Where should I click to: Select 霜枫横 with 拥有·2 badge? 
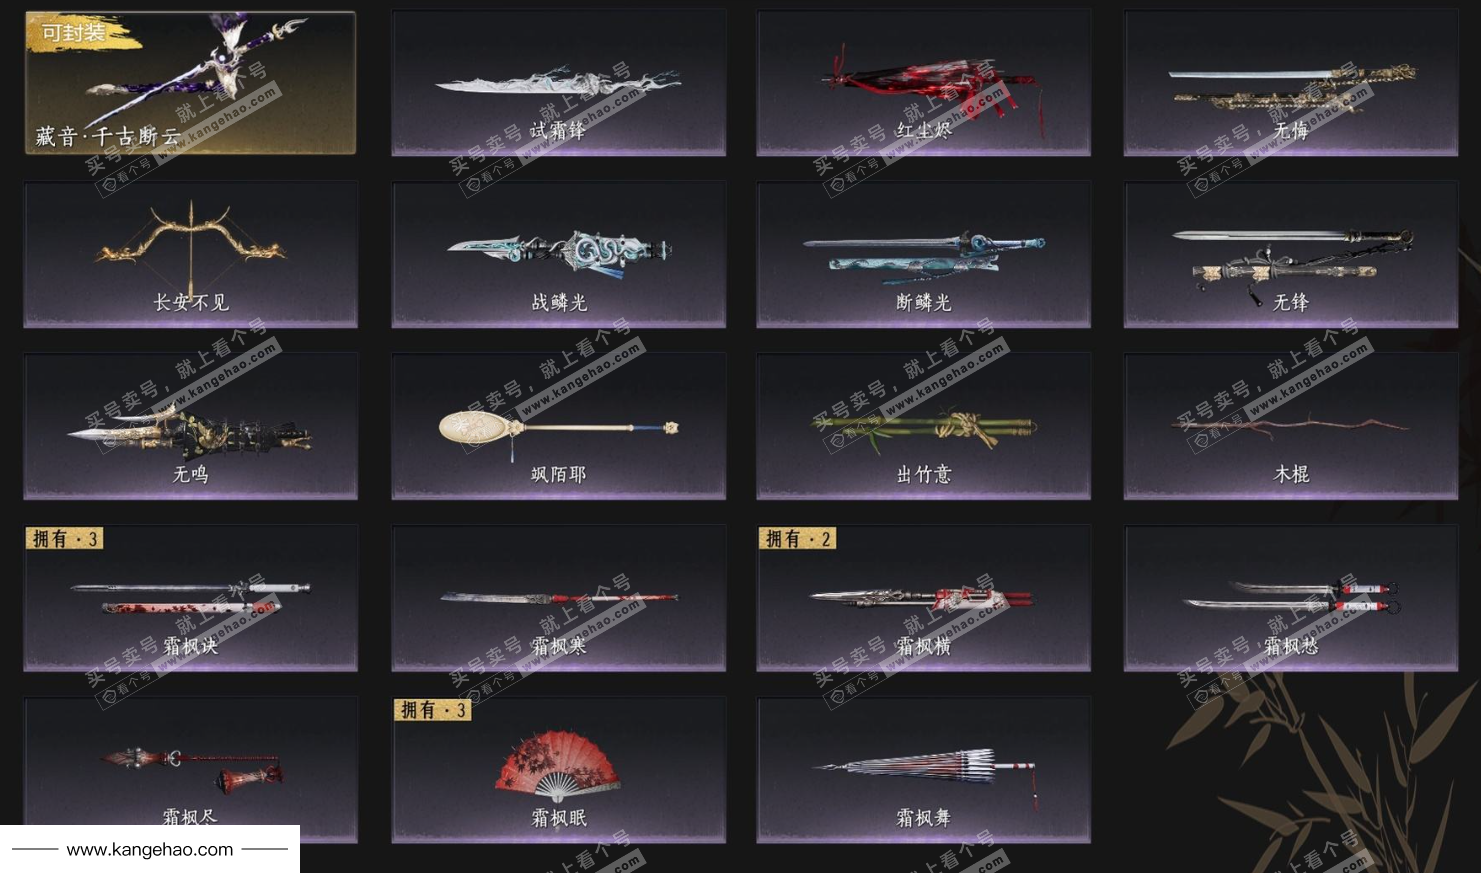923,599
